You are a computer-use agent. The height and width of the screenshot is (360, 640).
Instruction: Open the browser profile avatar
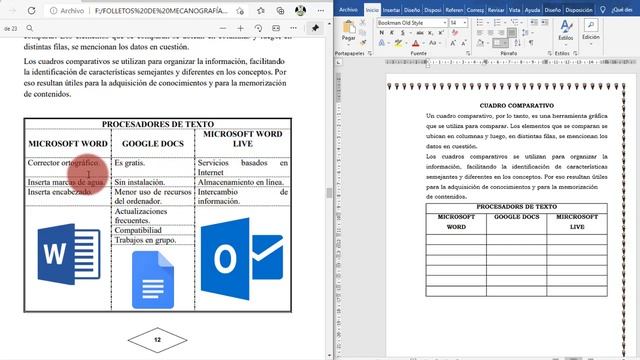click(300, 11)
